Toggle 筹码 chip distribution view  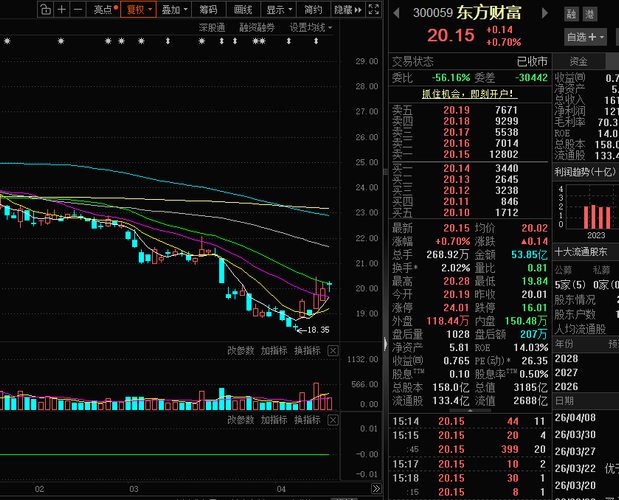tap(208, 9)
